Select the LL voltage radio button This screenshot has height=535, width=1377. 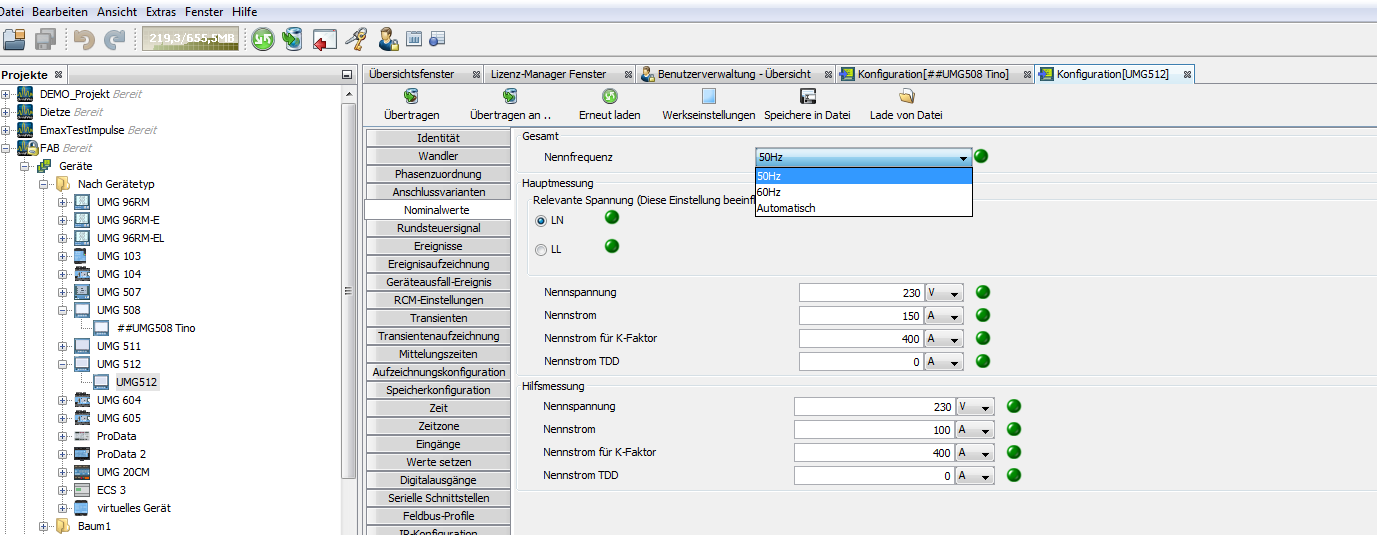542,249
